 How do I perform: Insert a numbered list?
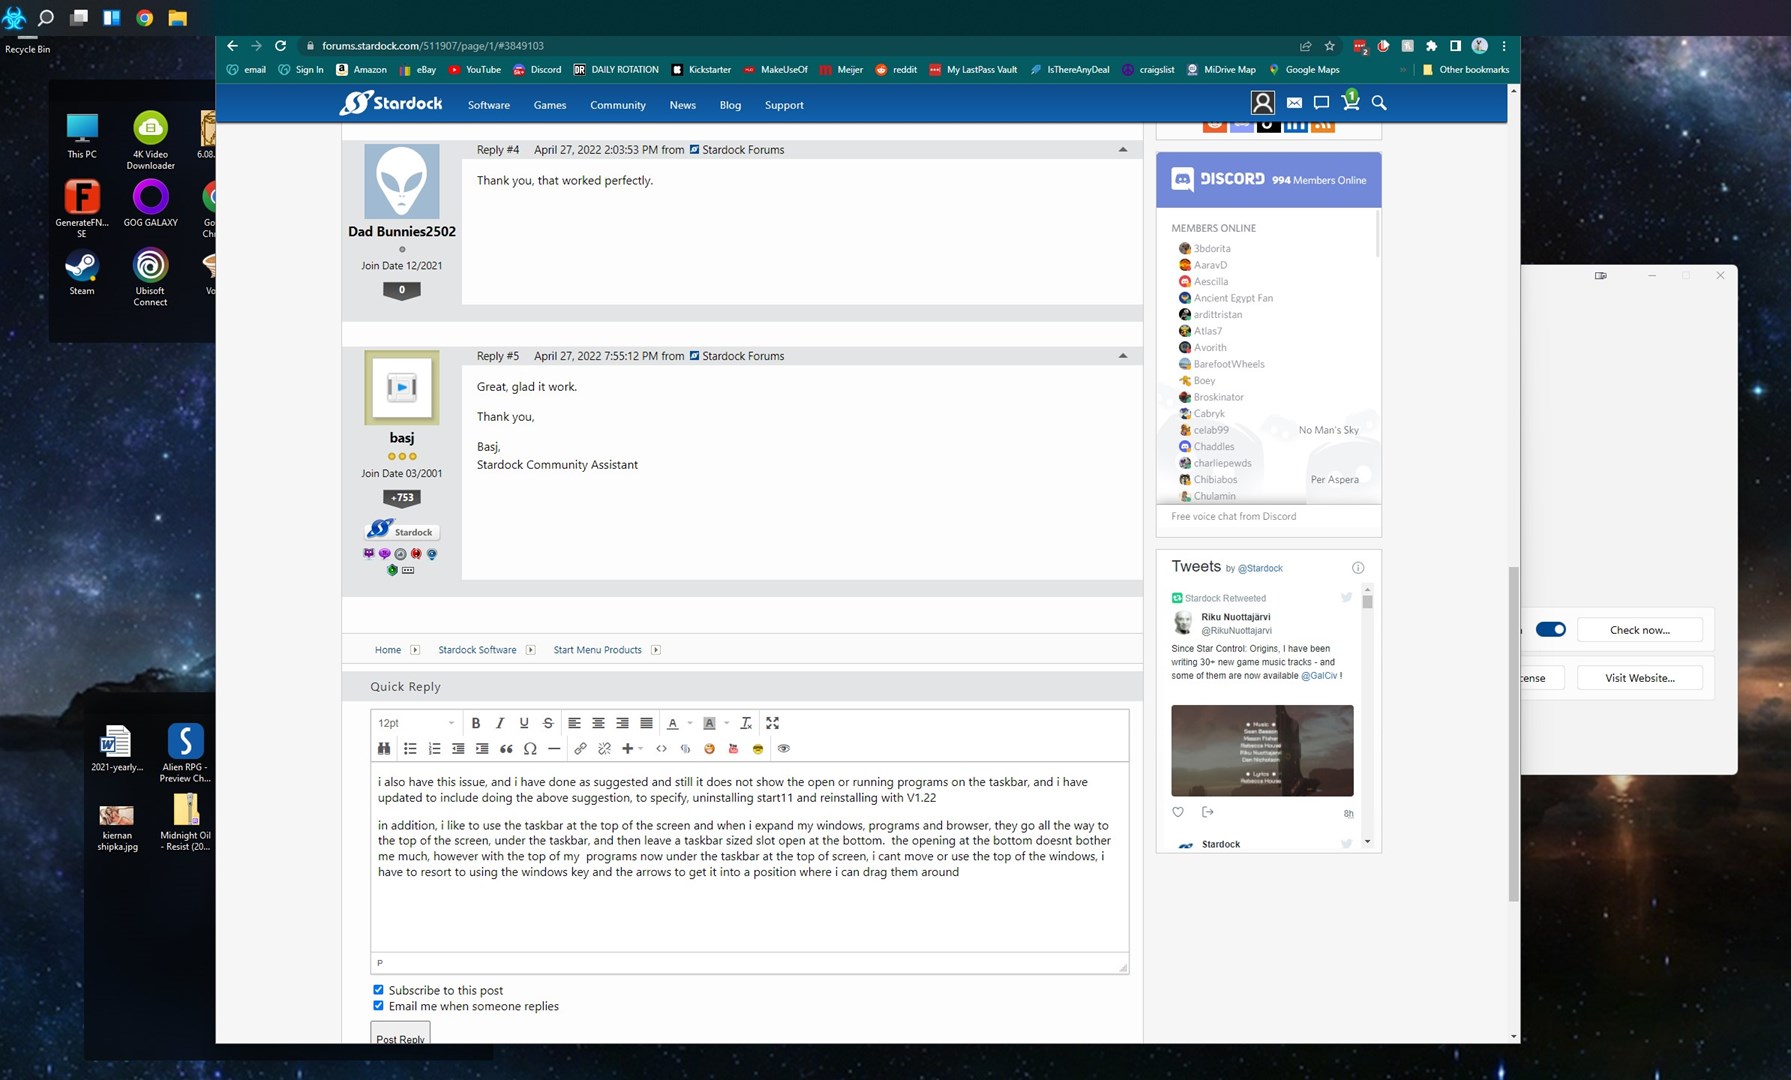click(x=434, y=748)
